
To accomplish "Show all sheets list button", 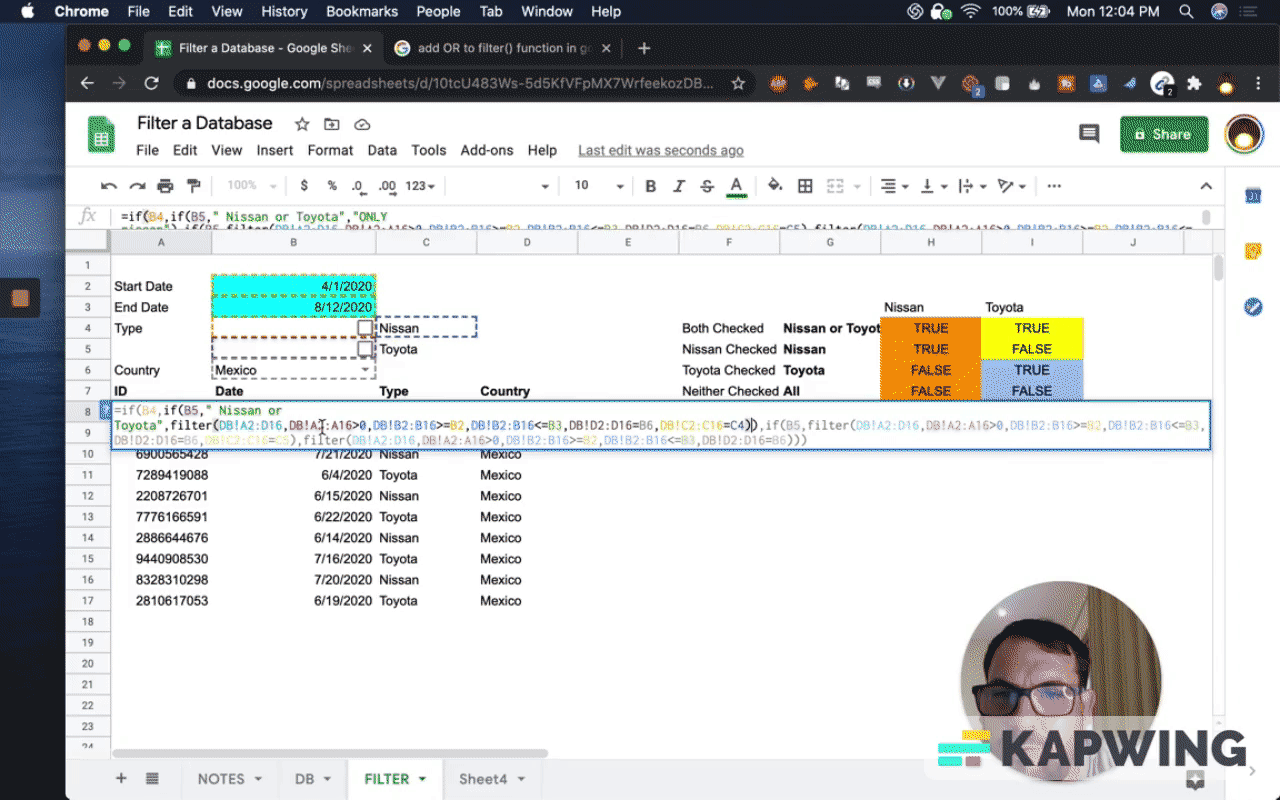I will tap(152, 779).
